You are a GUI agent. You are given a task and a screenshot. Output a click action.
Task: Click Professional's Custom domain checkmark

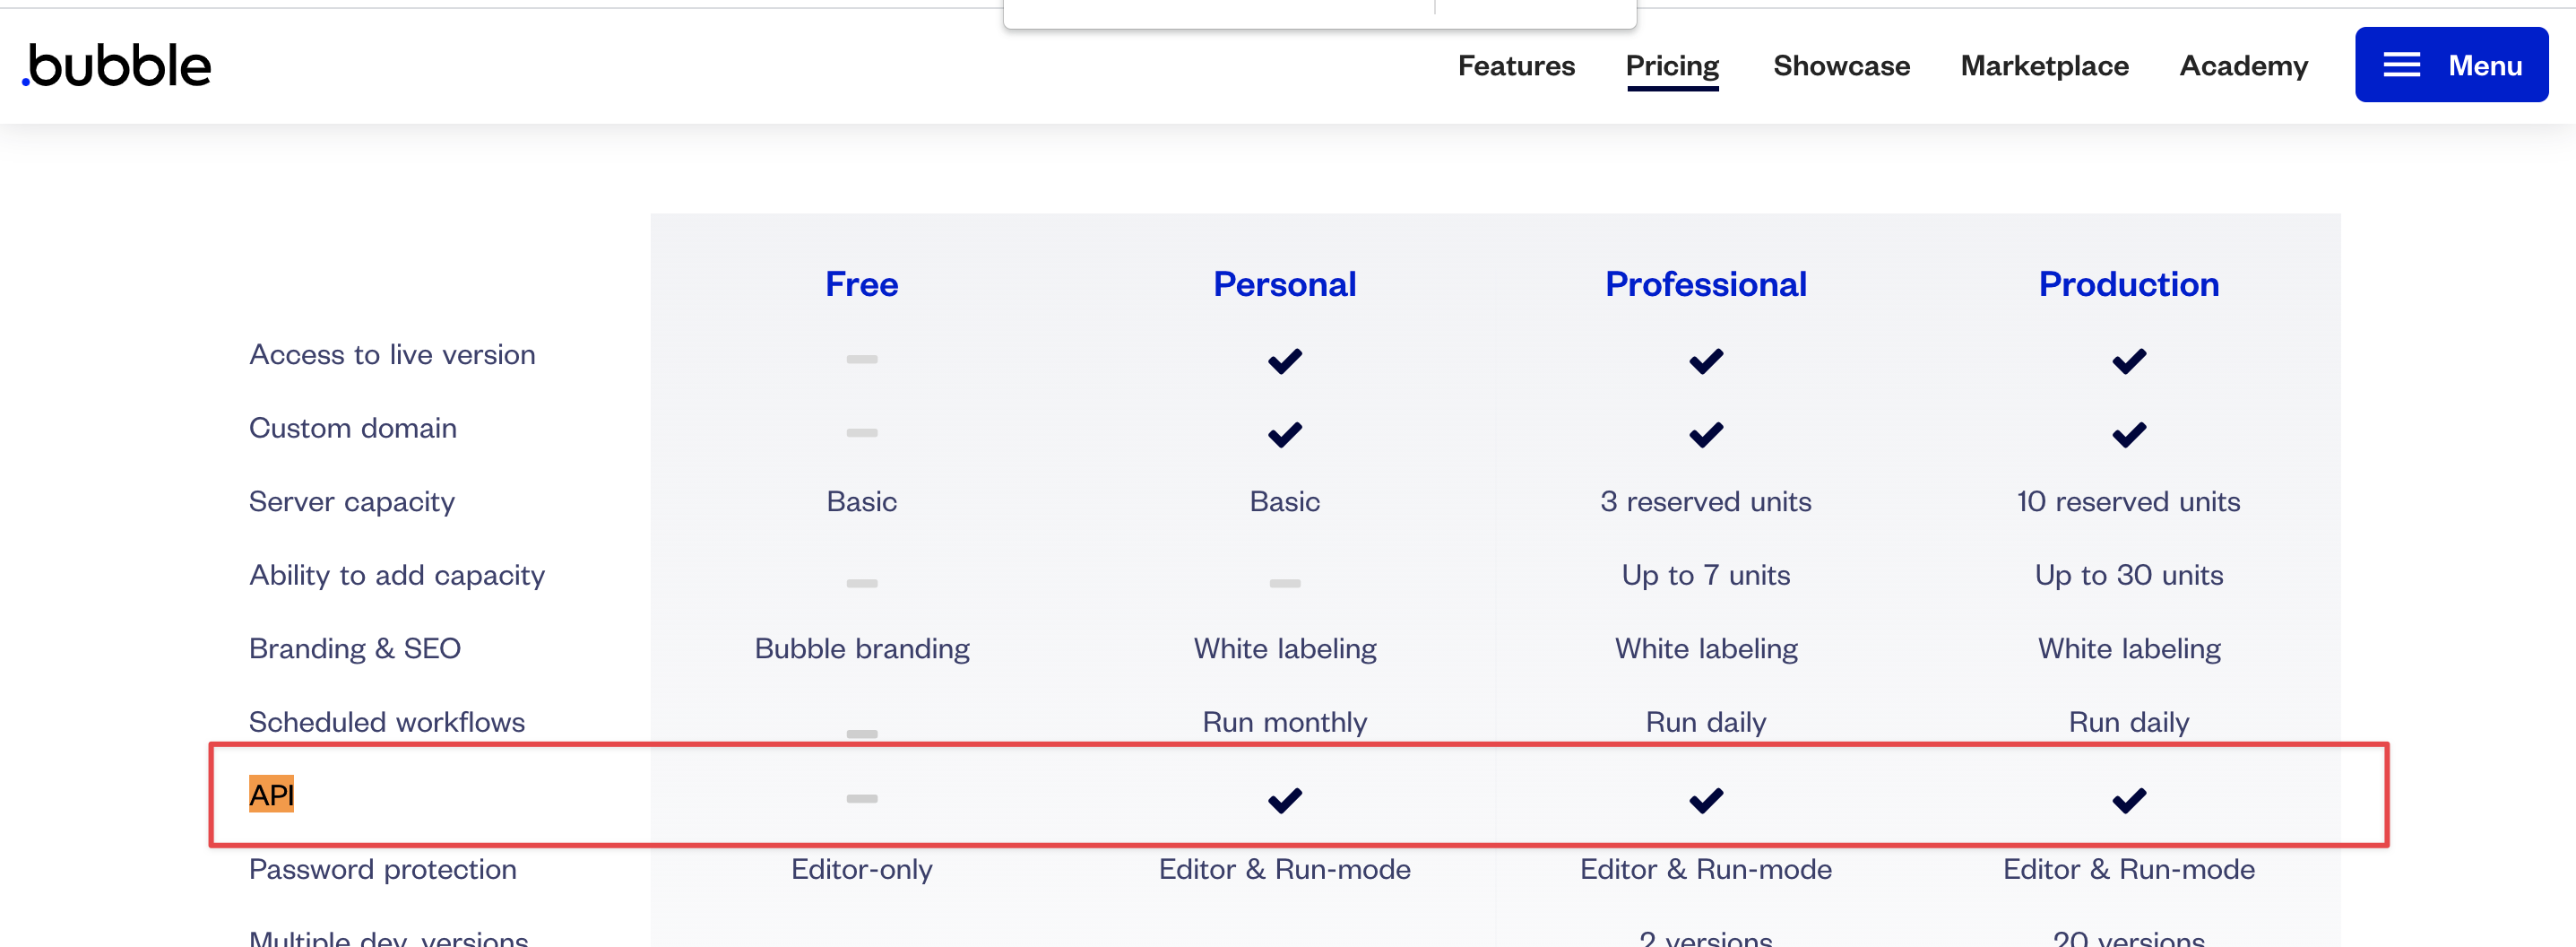pos(1705,434)
